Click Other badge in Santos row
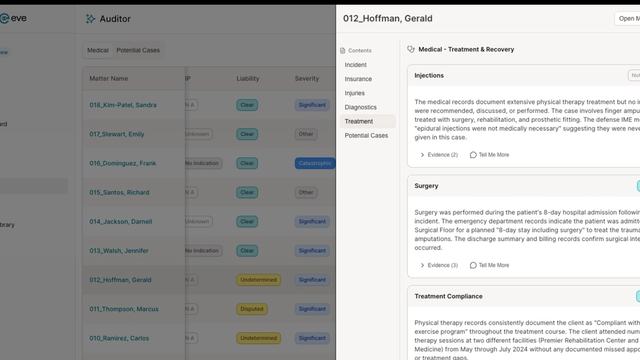 click(306, 192)
